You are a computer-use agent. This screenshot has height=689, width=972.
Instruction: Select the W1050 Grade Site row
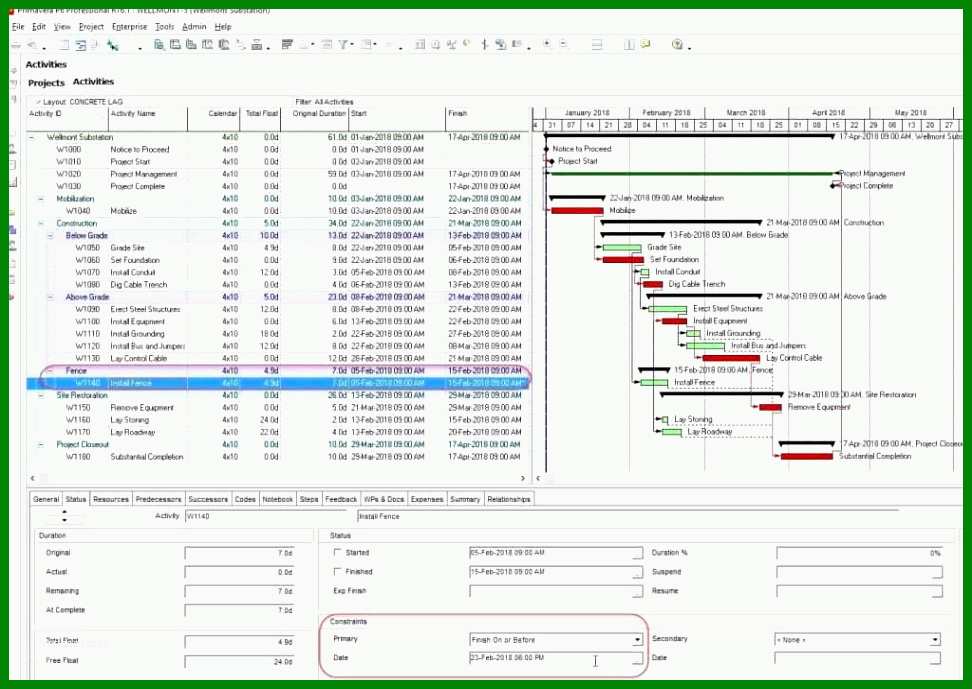[x=279, y=248]
